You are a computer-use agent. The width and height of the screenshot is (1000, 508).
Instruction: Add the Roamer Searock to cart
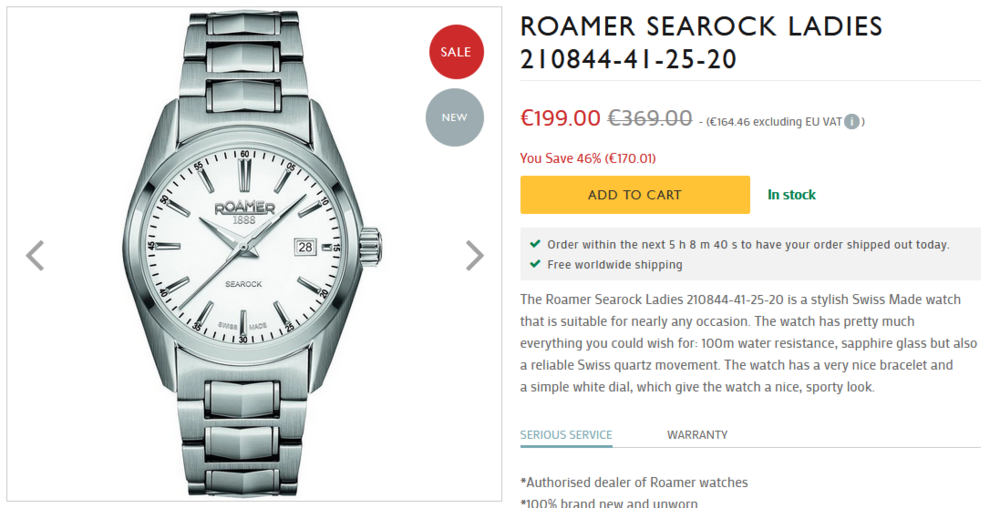click(x=634, y=195)
